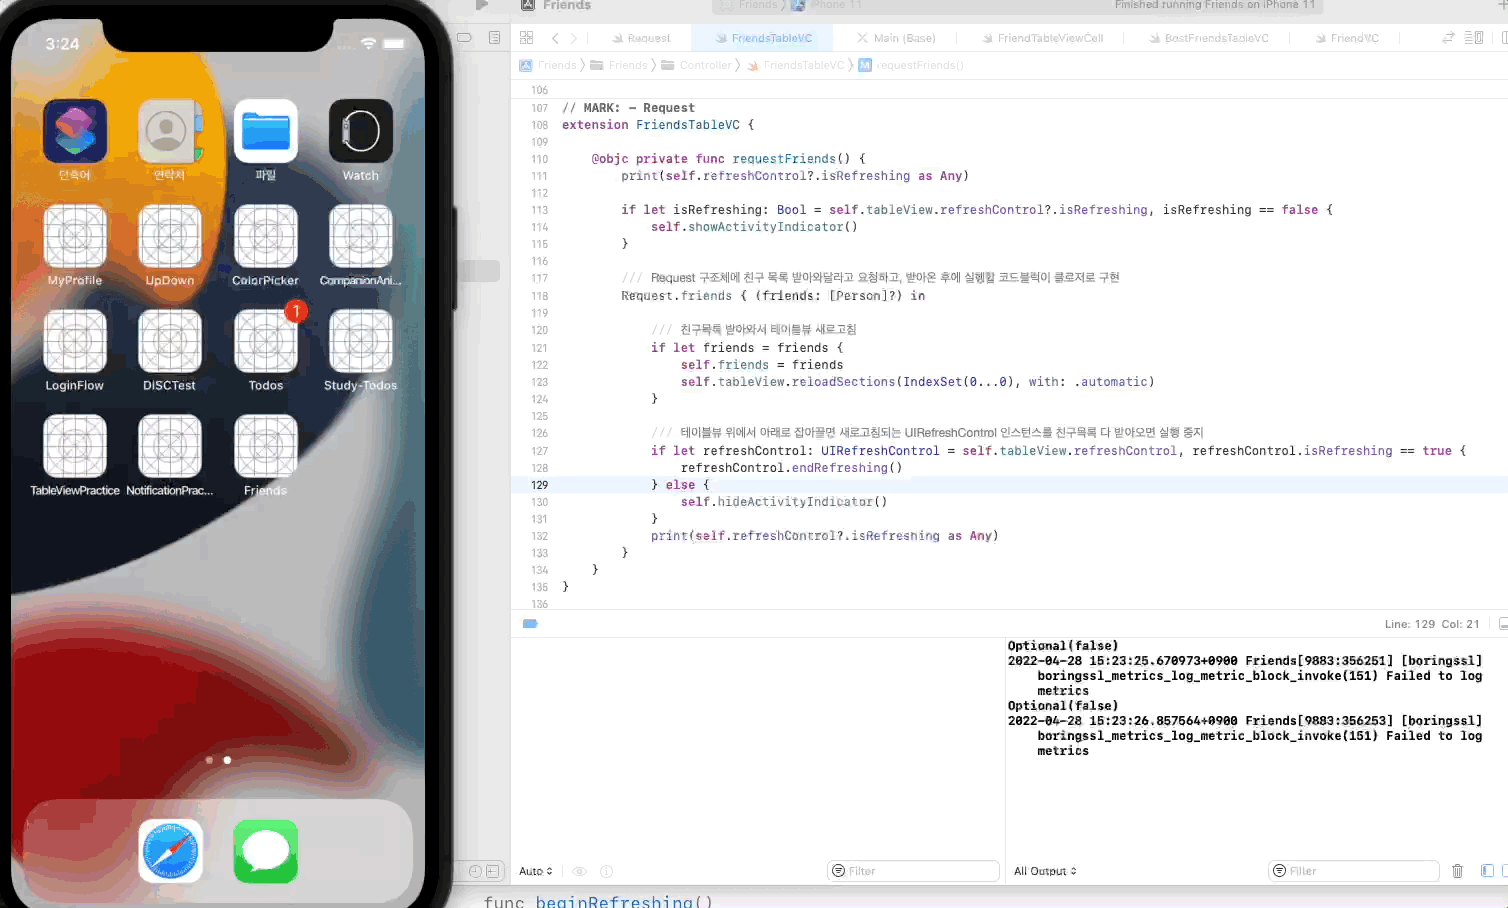Open Controller folder in jump bar
This screenshot has width=1508, height=908.
[697, 65]
